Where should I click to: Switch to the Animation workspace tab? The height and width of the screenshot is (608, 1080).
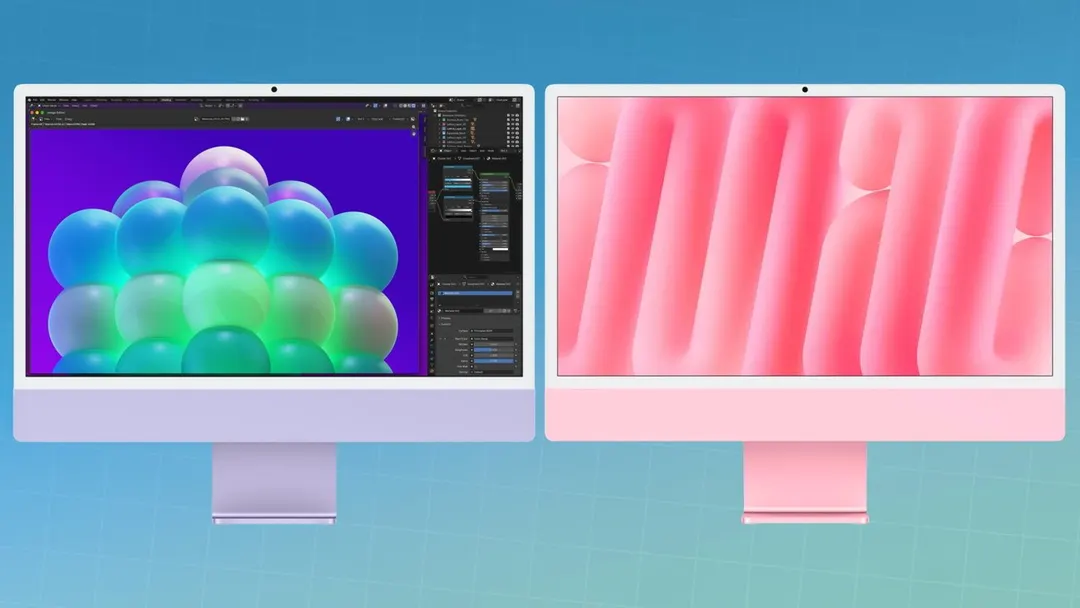[180, 100]
